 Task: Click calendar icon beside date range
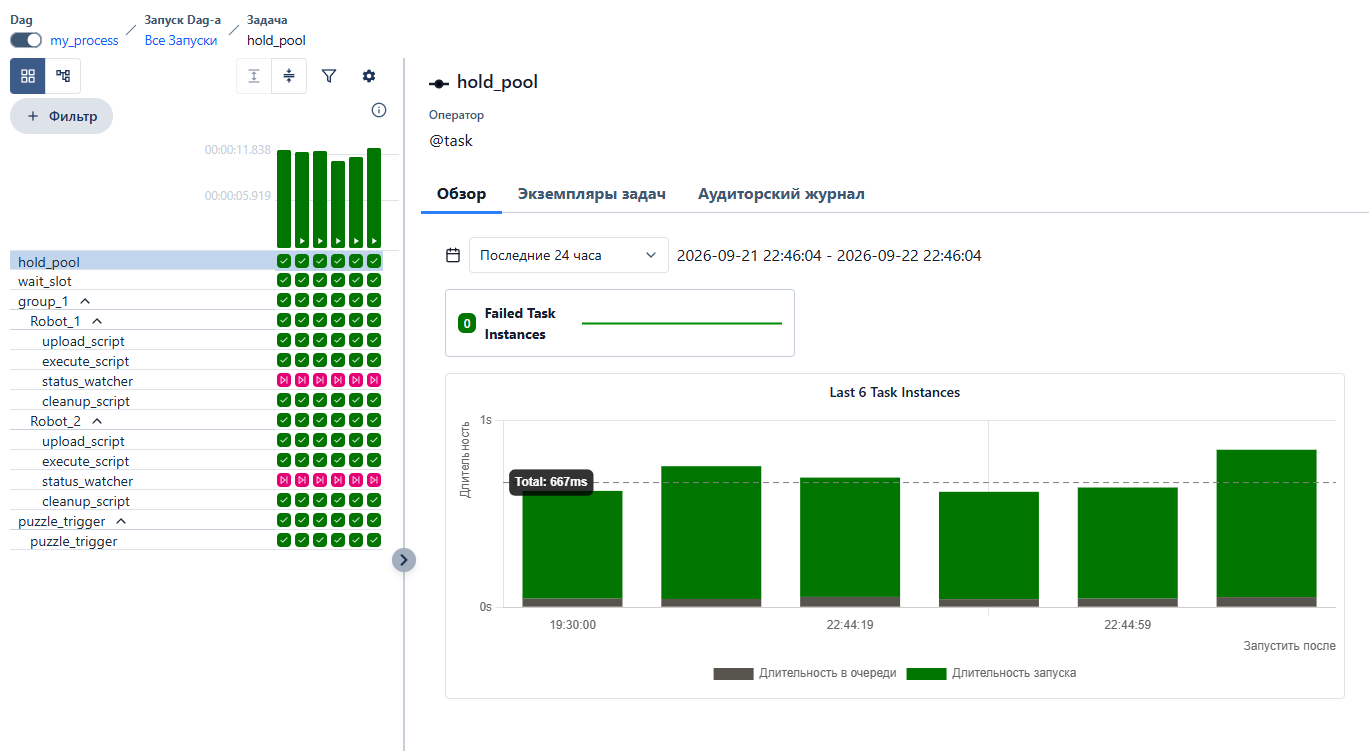click(453, 255)
